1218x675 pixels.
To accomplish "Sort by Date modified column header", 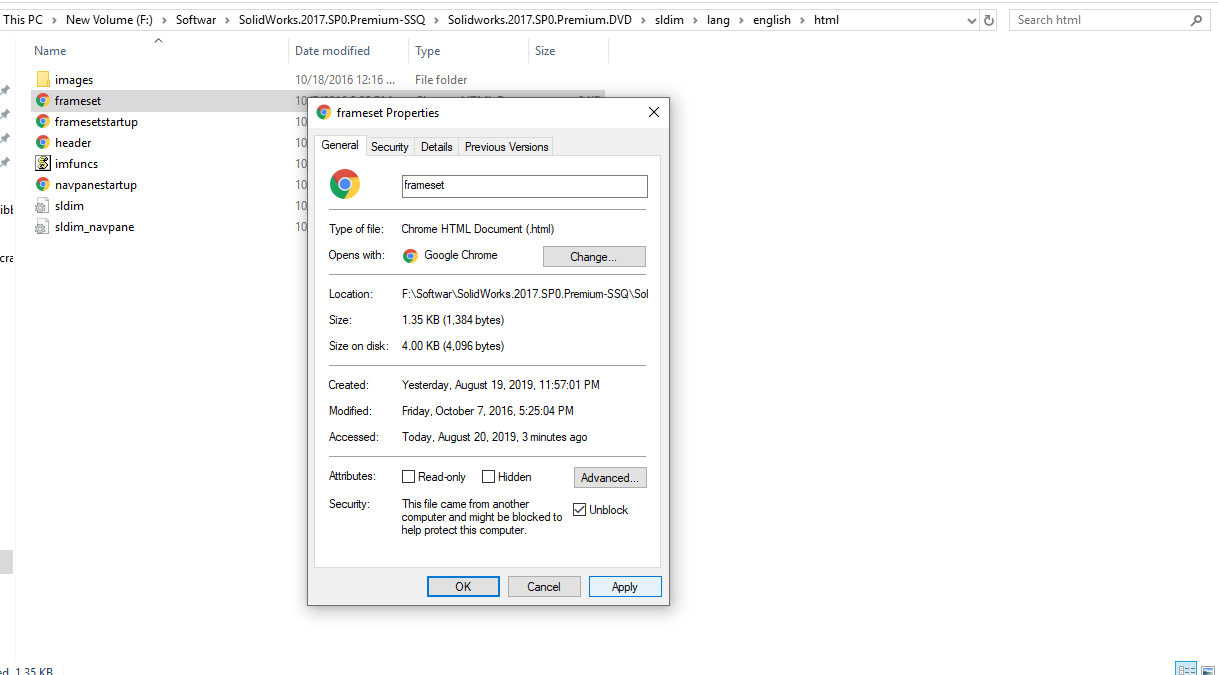I will pos(332,51).
